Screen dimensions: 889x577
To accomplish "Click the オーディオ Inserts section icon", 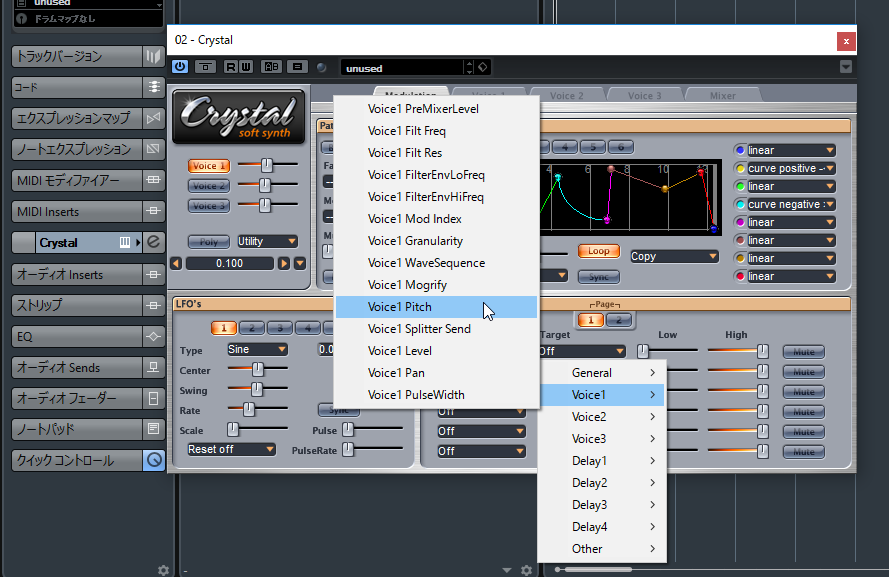I will (153, 274).
